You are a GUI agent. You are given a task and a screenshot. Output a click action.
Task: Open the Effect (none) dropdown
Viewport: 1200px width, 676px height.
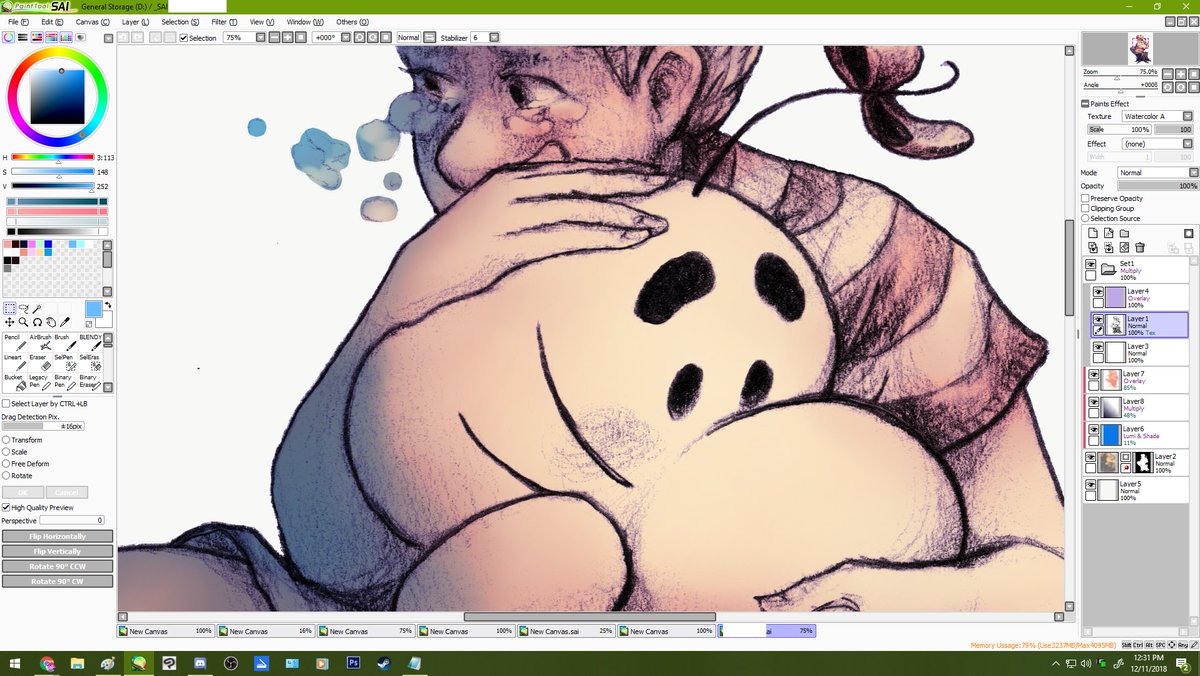pos(1187,144)
